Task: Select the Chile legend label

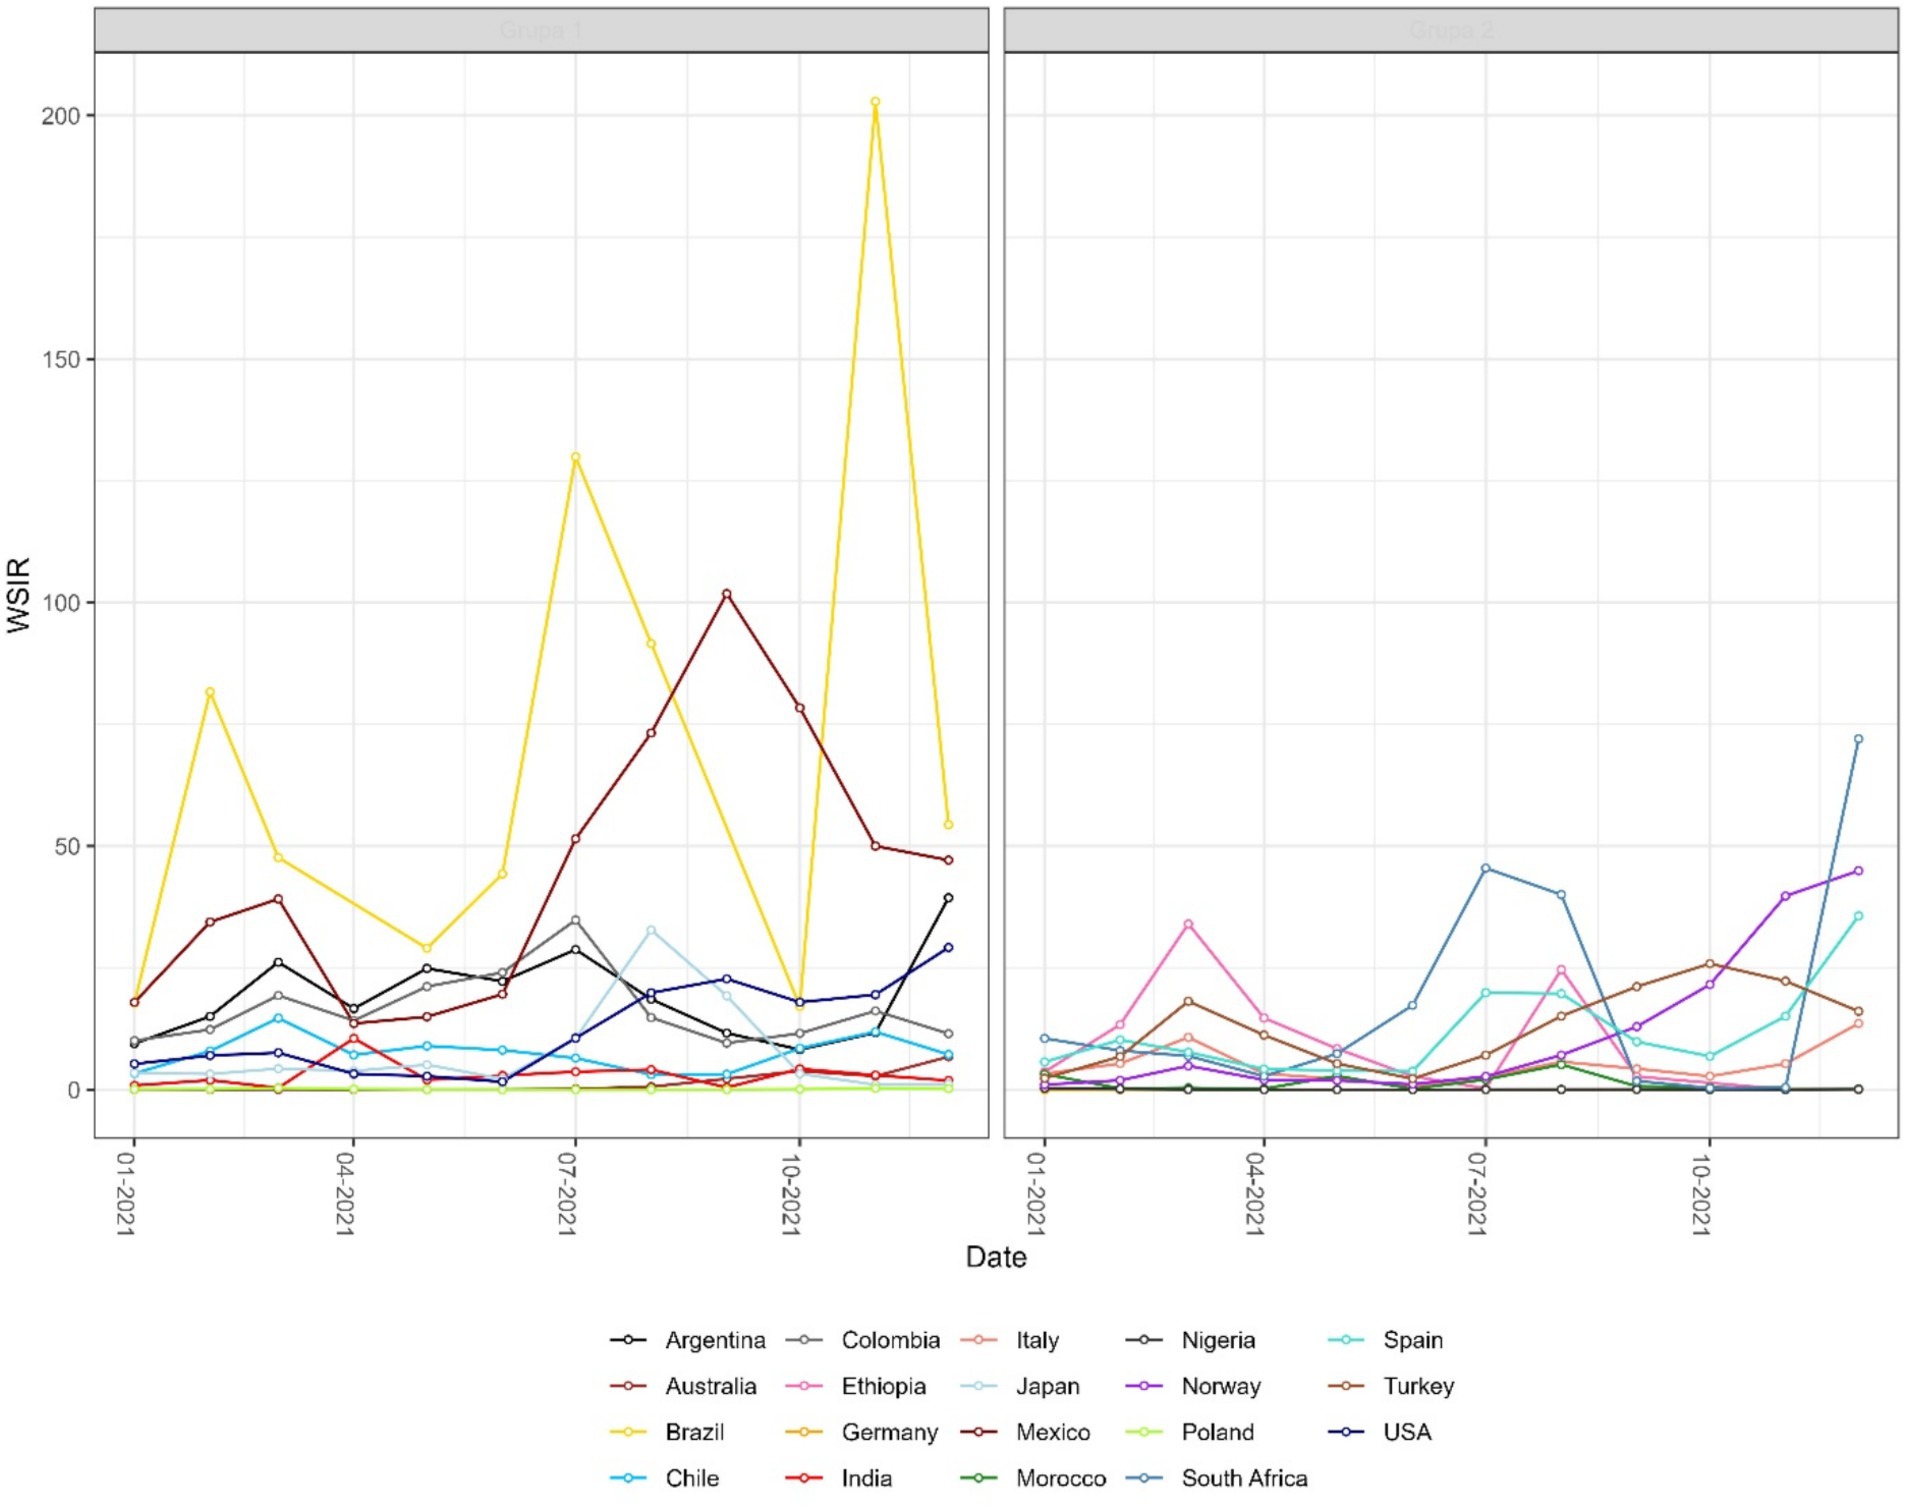Action: (x=692, y=1478)
